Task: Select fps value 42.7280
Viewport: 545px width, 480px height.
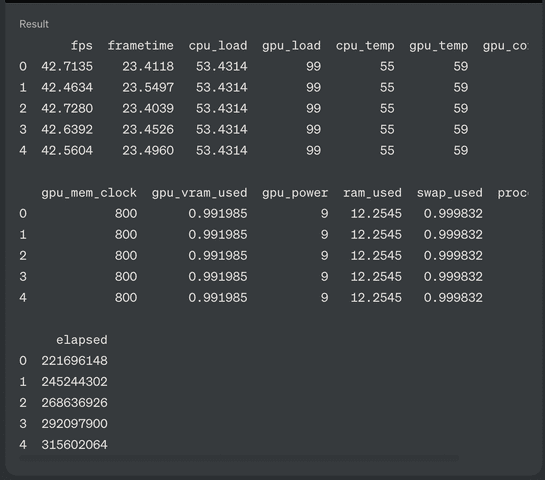Action: pyautogui.click(x=67, y=108)
